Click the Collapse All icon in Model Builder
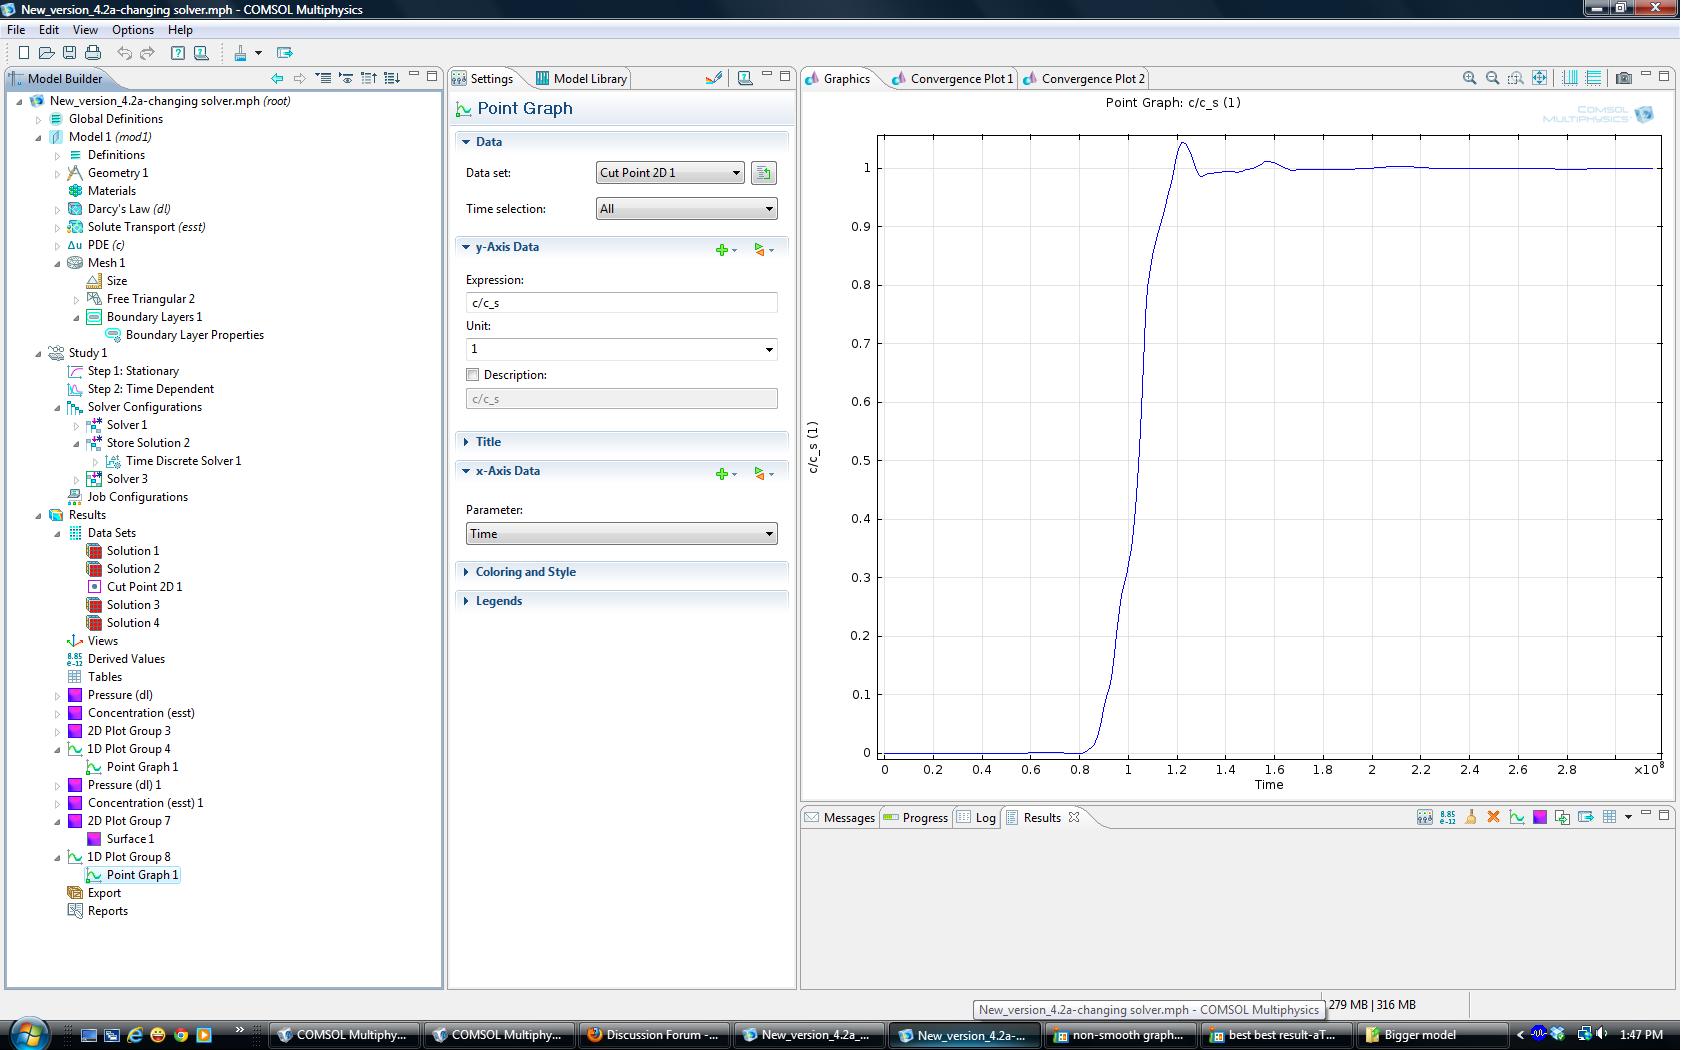This screenshot has height=1050, width=1704. (323, 78)
